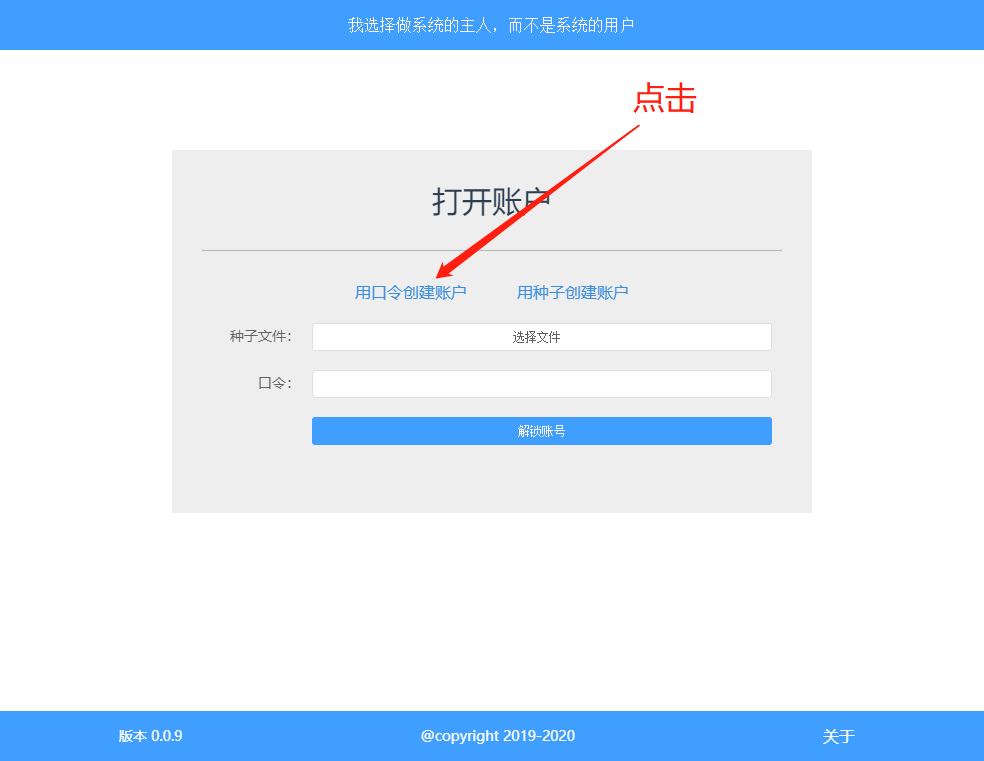Focus the 口令 password input field
Image resolution: width=984 pixels, height=761 pixels.
click(542, 384)
